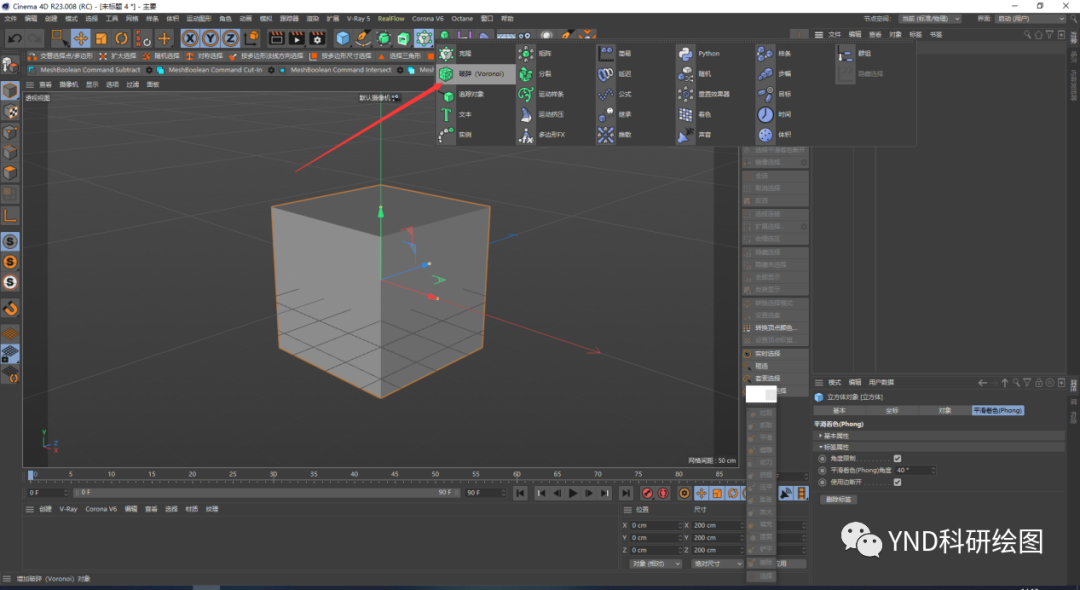The height and width of the screenshot is (590, 1080).
Task: Click the delete tag button
Action: tap(838, 499)
